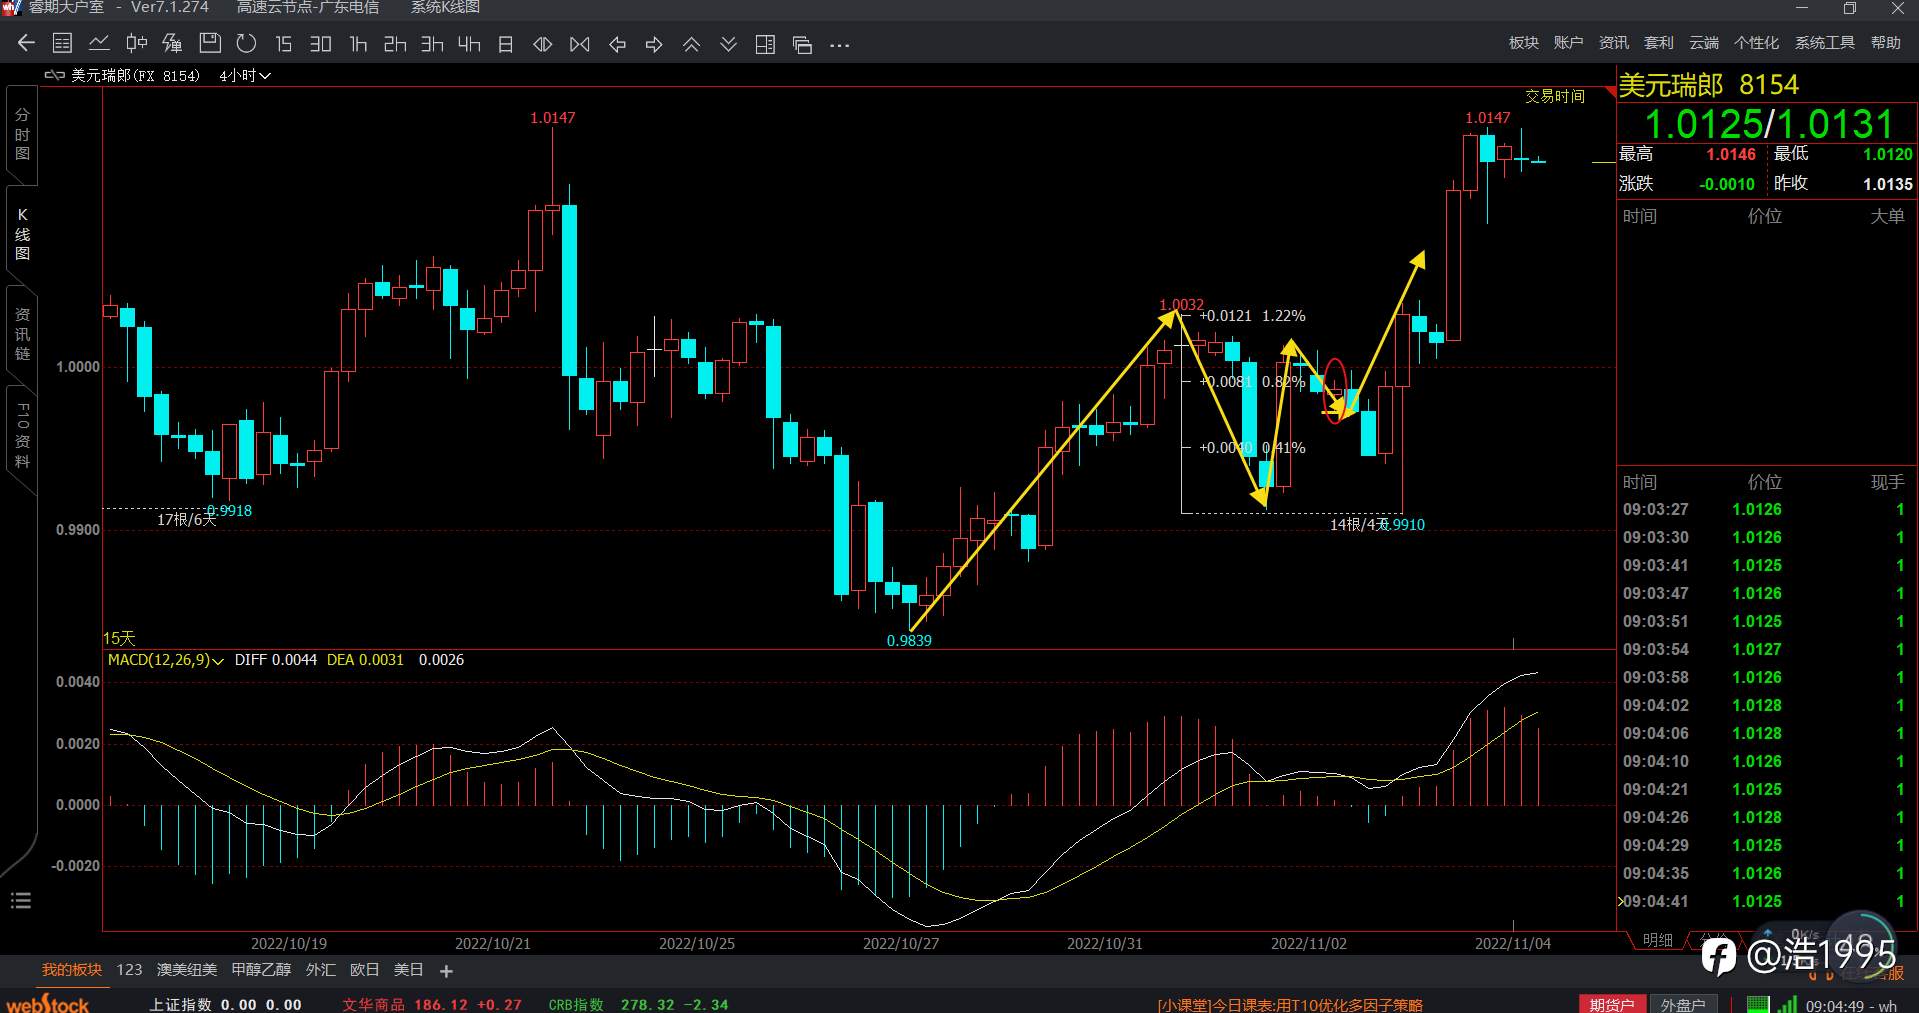Select the 4h period button
Viewport: 1919px width, 1013px height.
pyautogui.click(x=469, y=43)
